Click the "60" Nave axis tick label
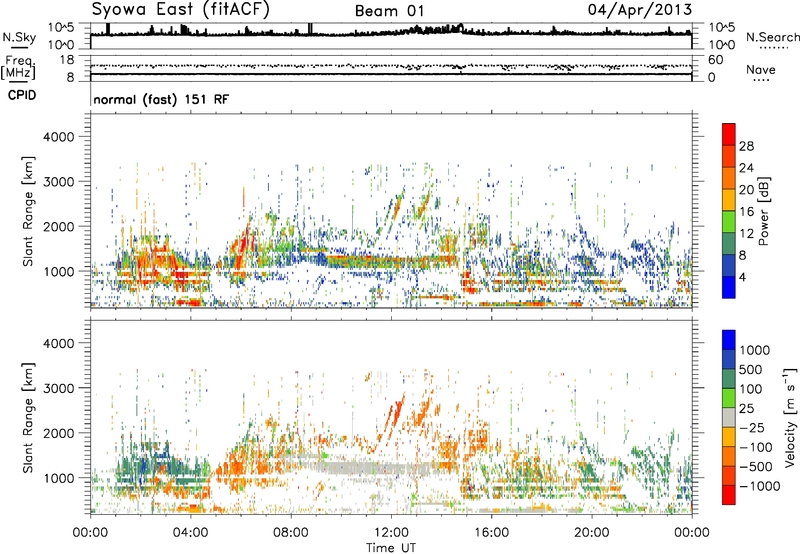 715,60
